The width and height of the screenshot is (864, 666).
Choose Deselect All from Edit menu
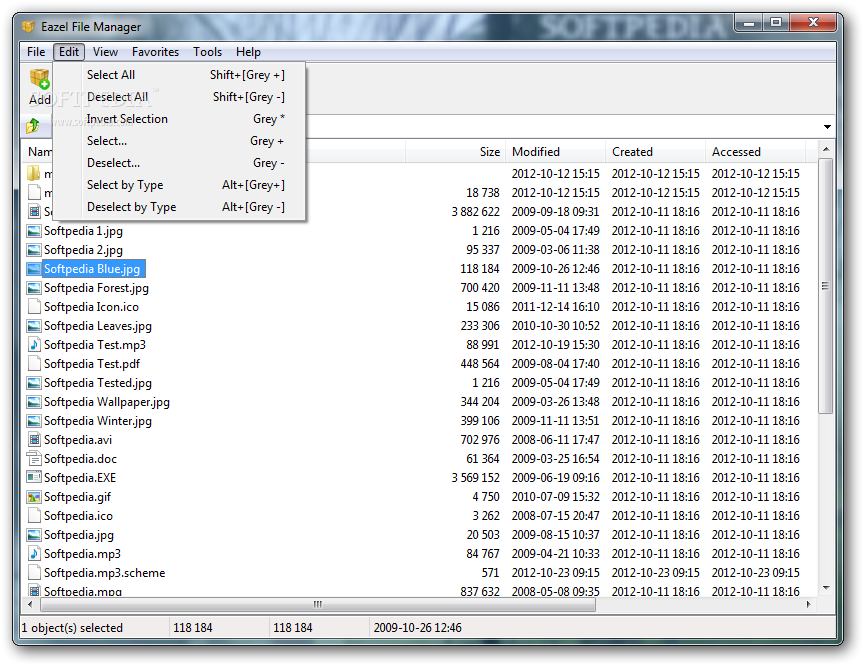click(x=179, y=97)
